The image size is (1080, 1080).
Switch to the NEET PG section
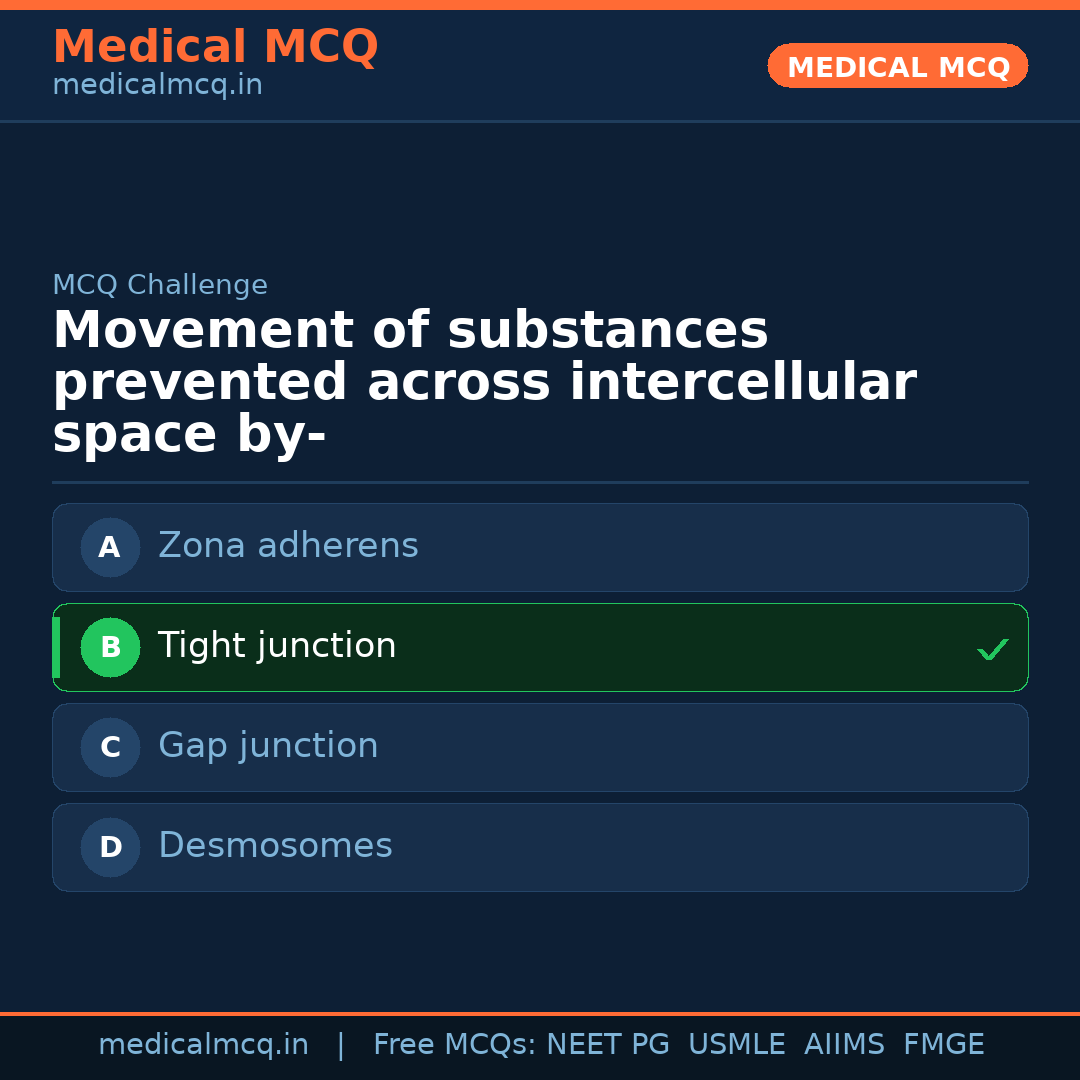[607, 1043]
